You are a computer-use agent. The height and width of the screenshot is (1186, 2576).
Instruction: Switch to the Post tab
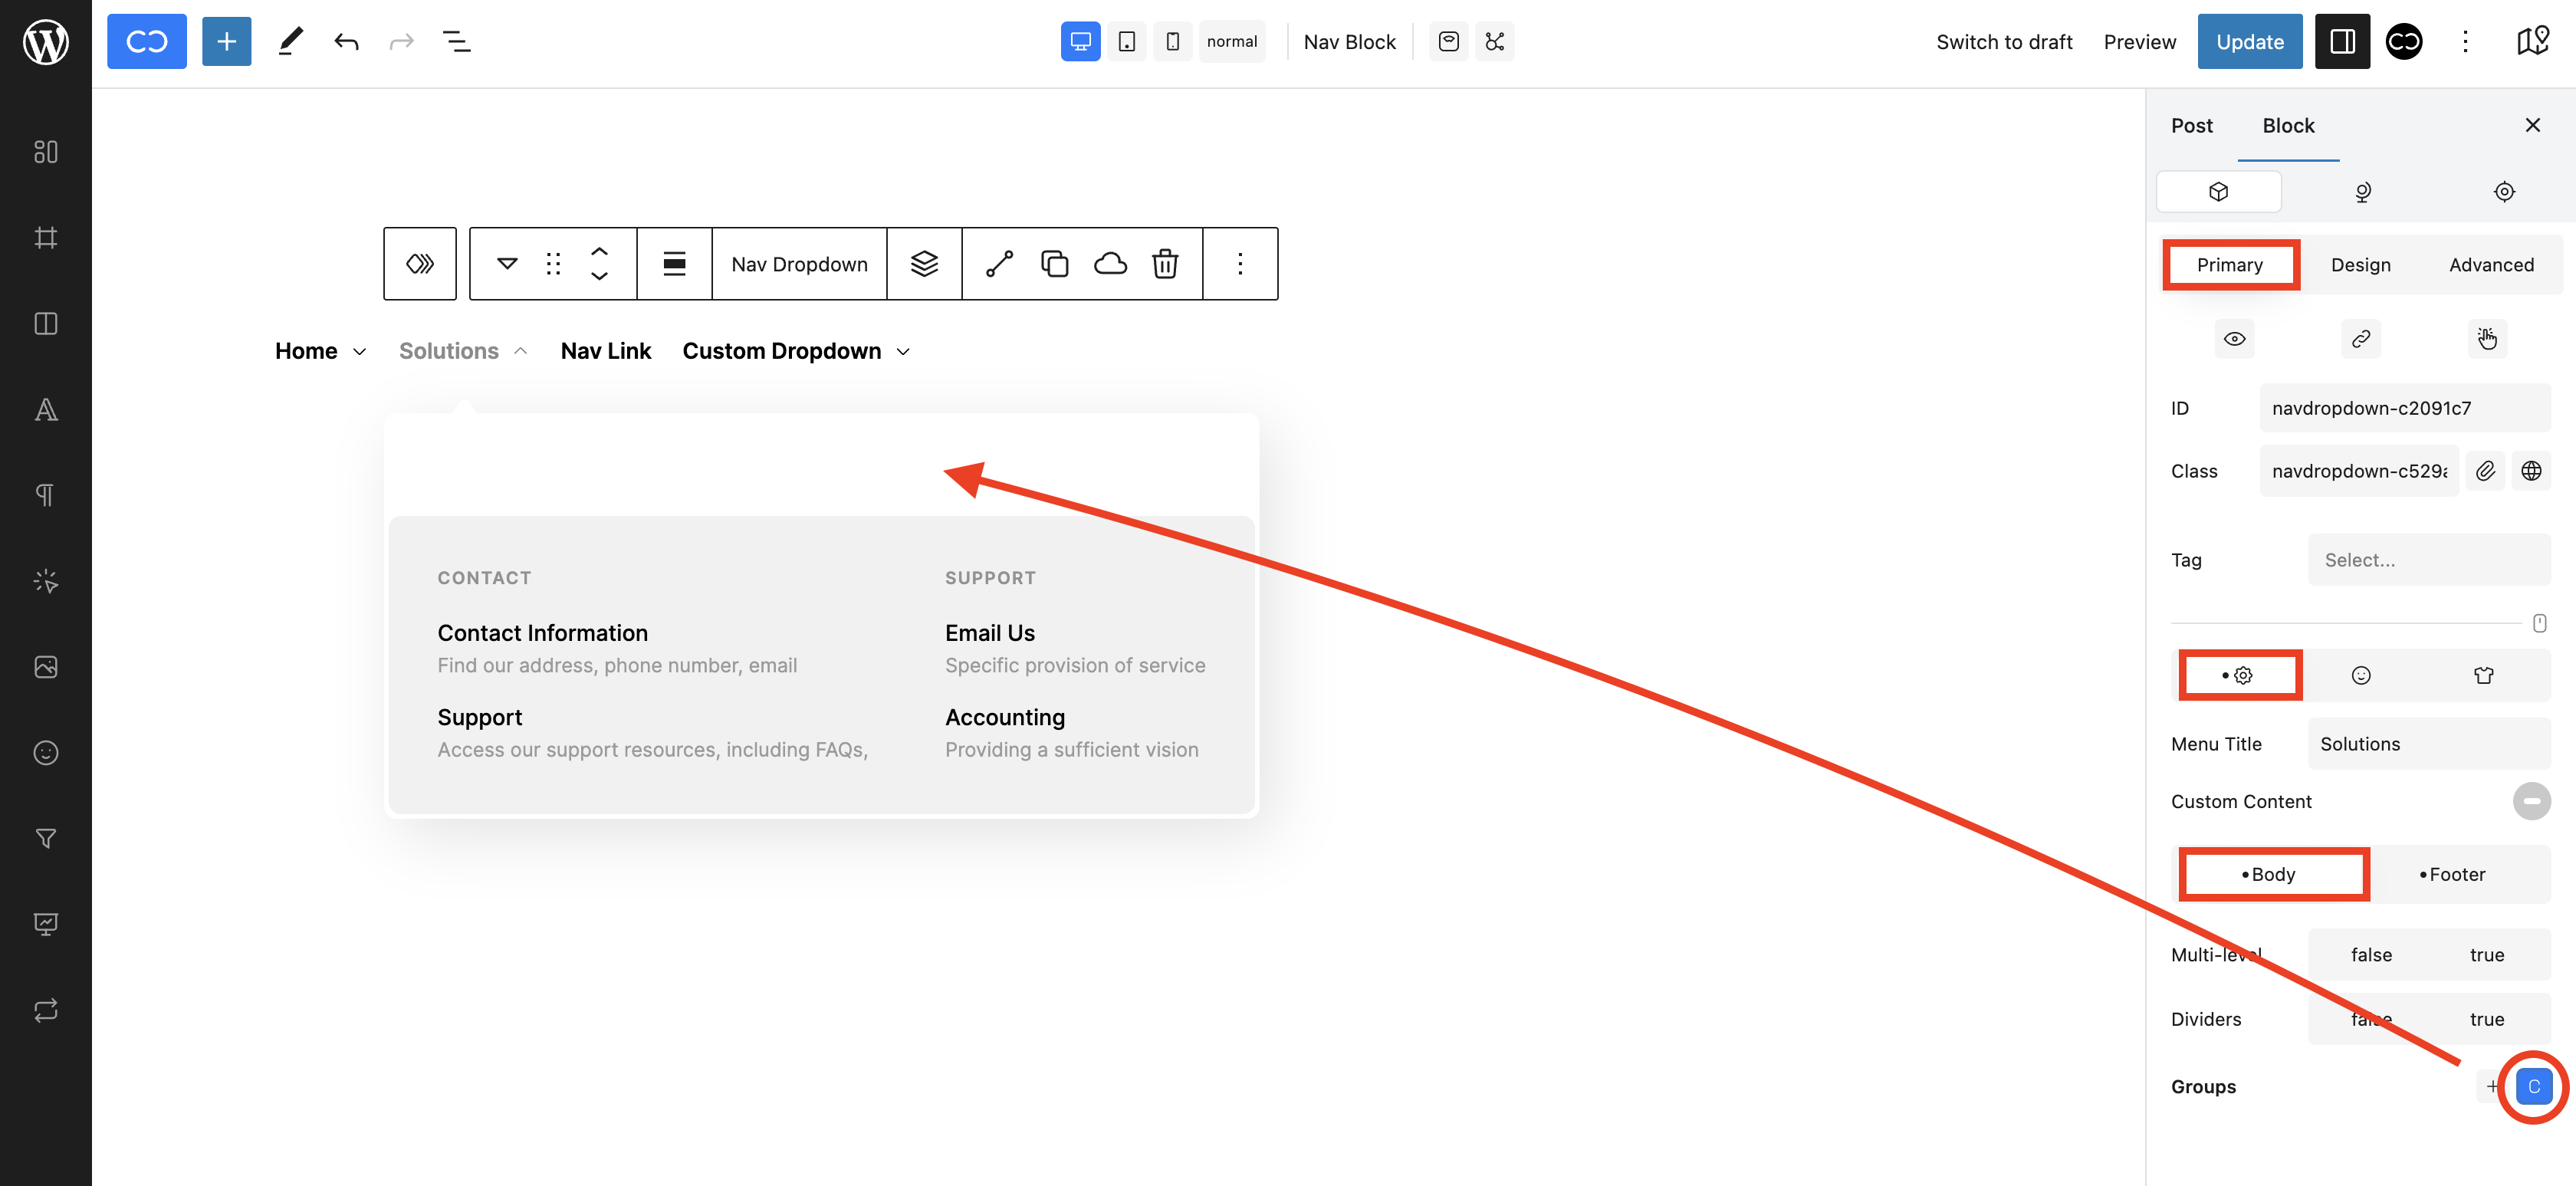[2191, 125]
